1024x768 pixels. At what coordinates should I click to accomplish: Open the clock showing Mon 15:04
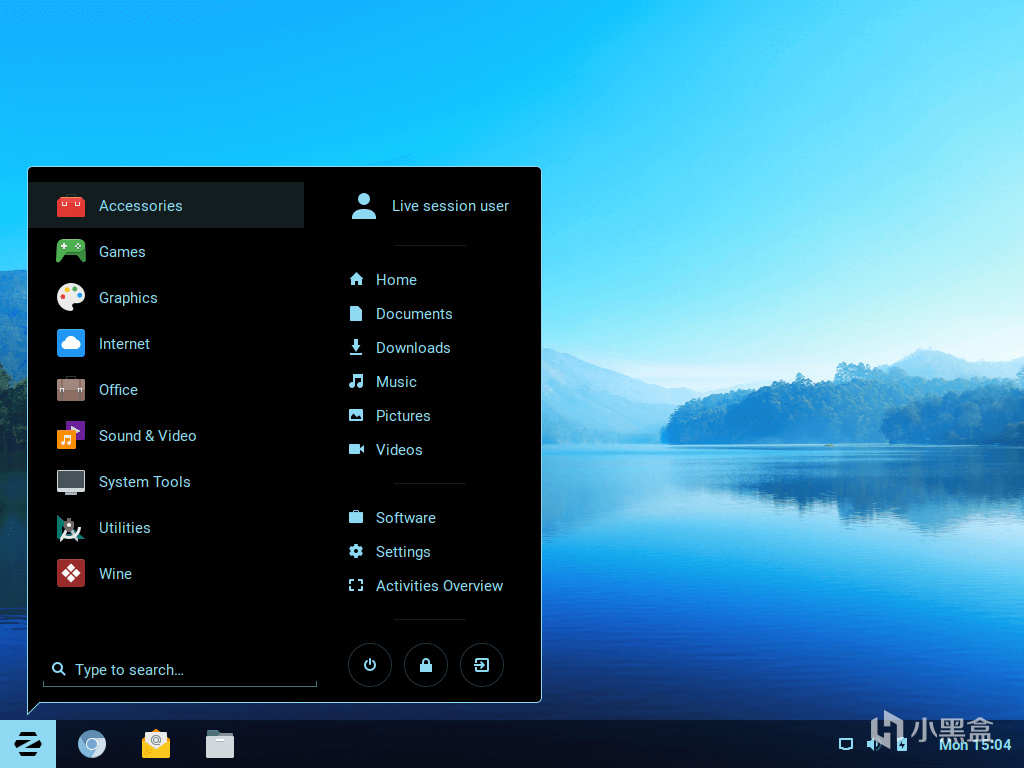tap(974, 744)
